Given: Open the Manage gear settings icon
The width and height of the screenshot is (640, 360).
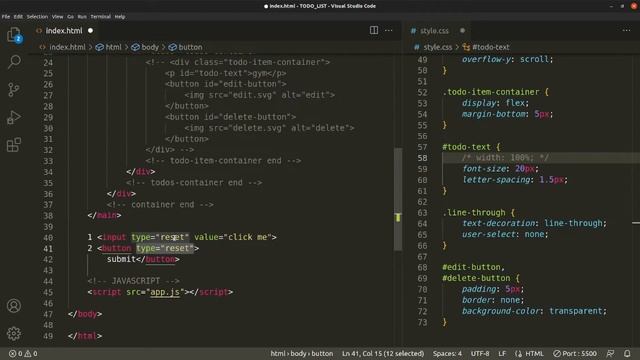Looking at the screenshot, I should click(x=14, y=333).
